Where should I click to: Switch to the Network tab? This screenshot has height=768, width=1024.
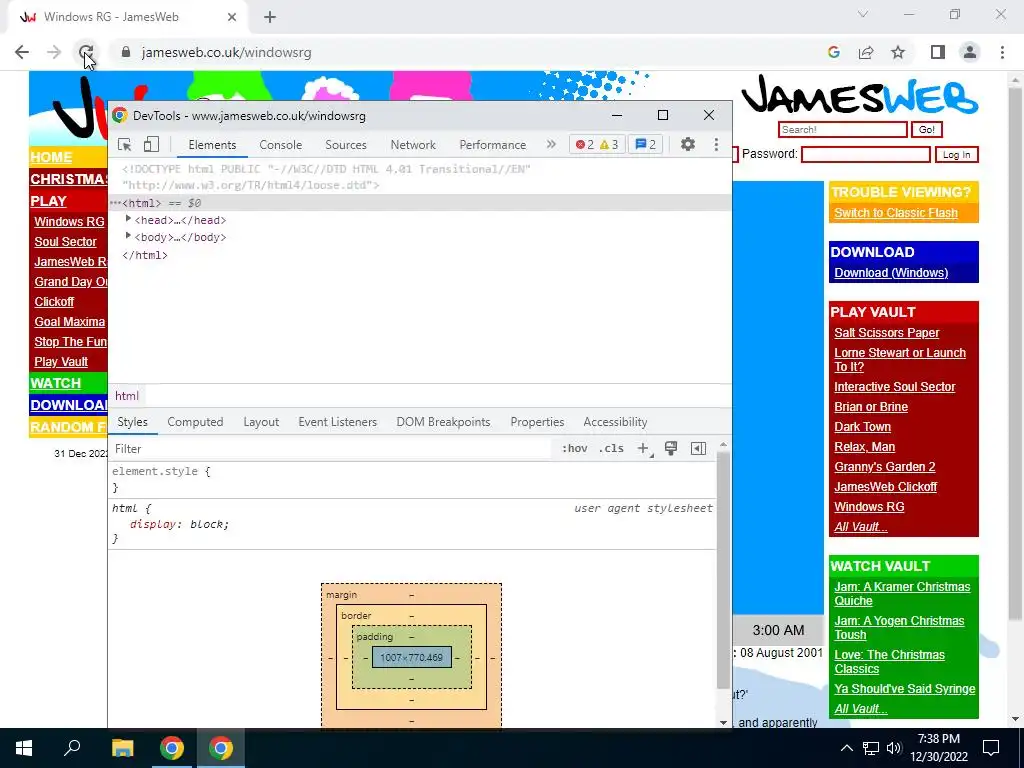[413, 145]
